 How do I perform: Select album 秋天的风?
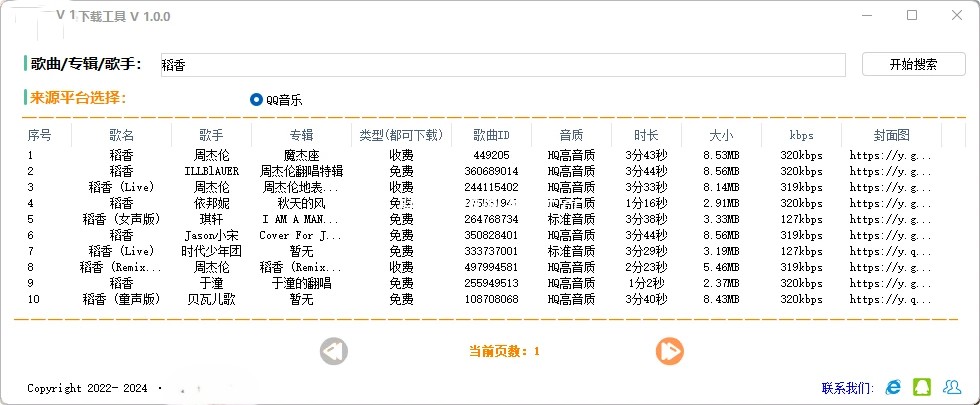pyautogui.click(x=301, y=203)
